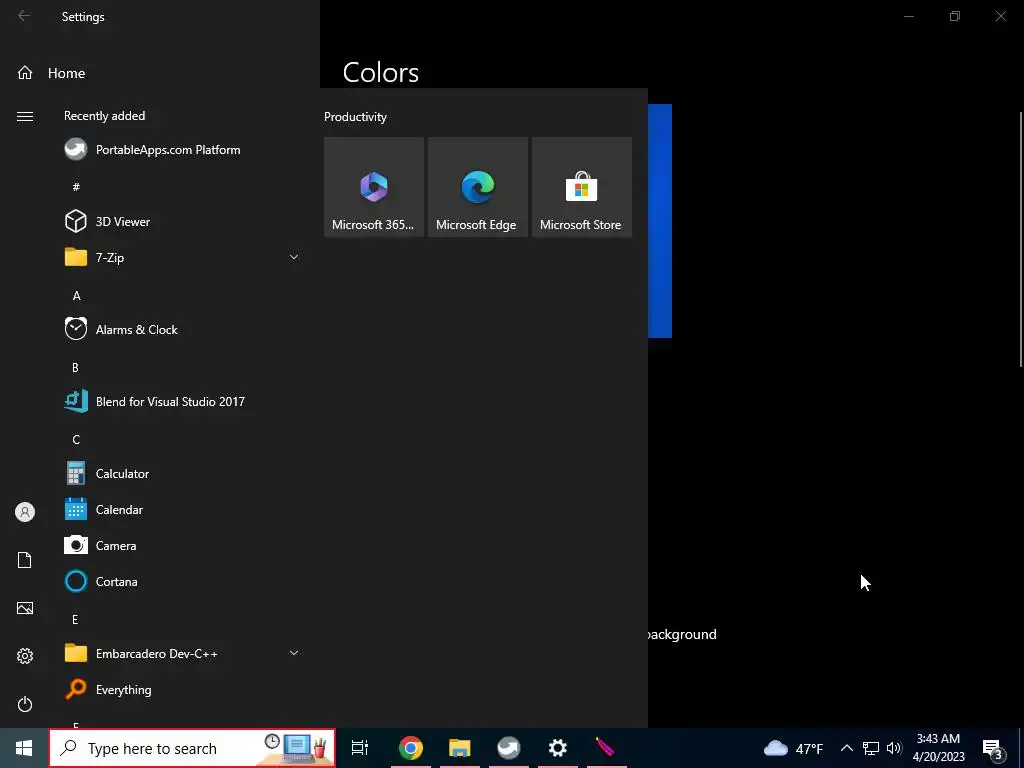The width and height of the screenshot is (1024, 768).
Task: Click the Recently added header
Action: (104, 116)
